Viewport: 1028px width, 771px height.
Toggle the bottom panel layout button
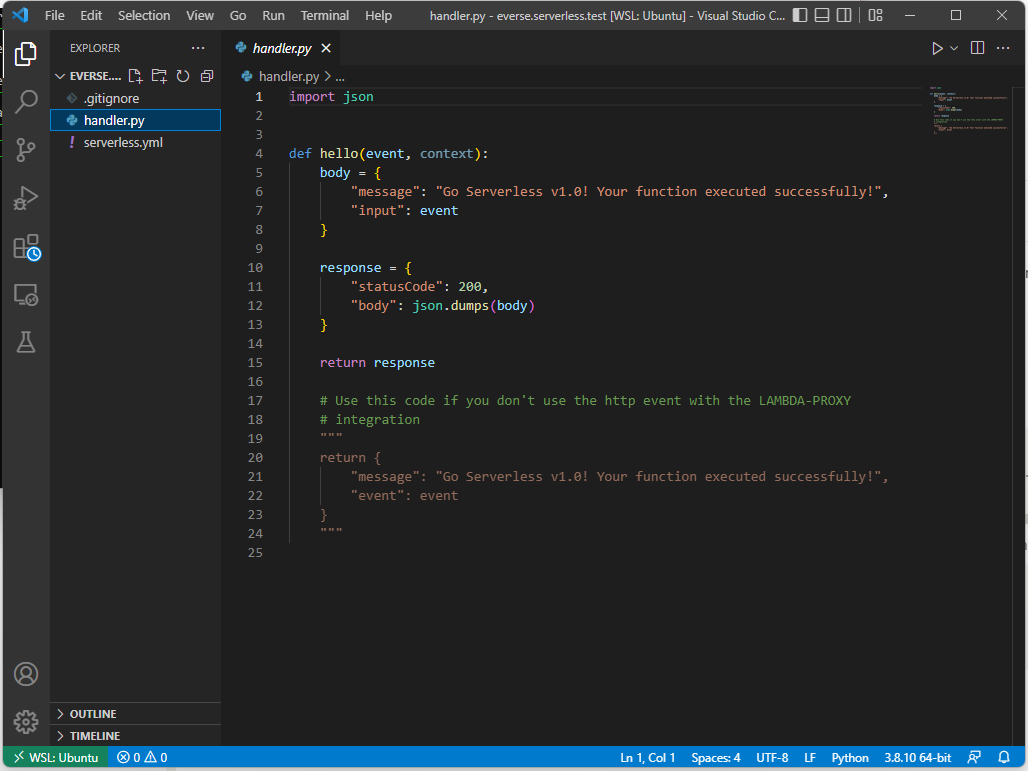tap(822, 15)
